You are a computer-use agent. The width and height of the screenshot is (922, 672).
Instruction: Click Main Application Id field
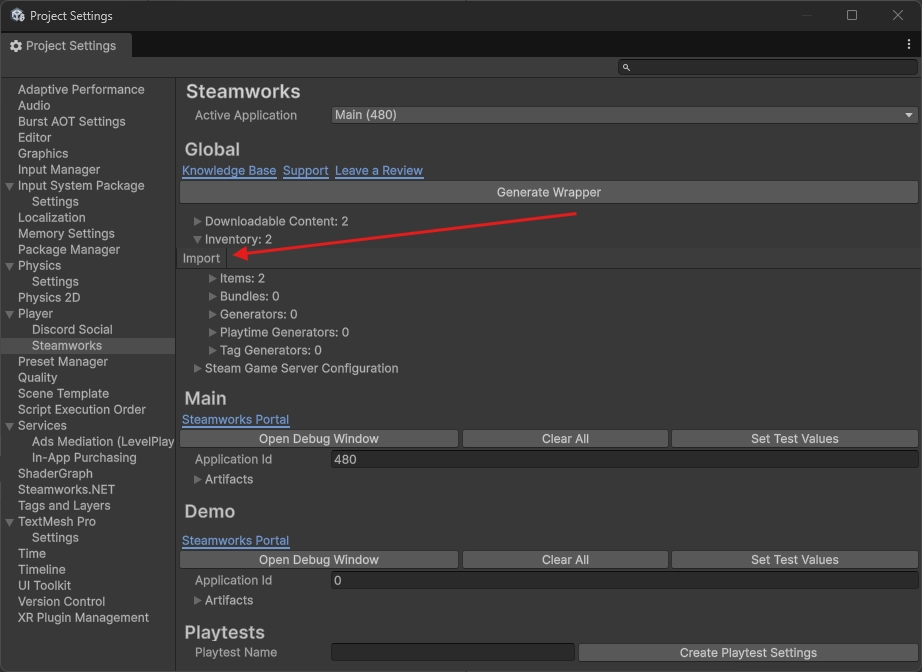[624, 460]
